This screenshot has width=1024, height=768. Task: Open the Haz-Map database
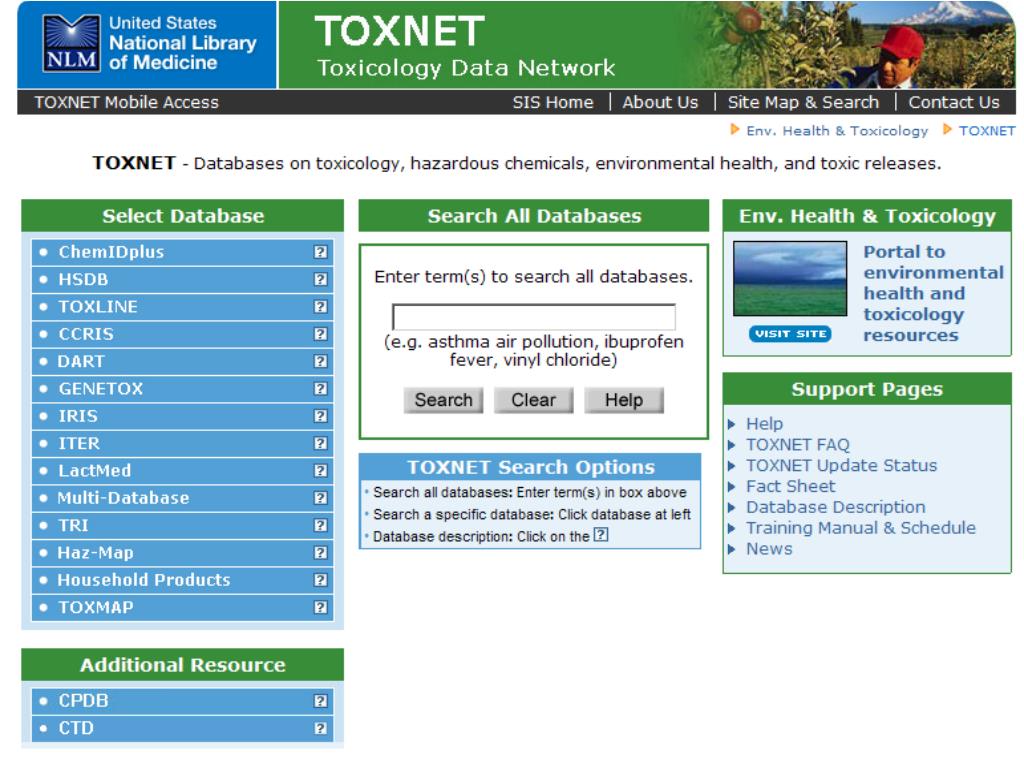coord(95,552)
